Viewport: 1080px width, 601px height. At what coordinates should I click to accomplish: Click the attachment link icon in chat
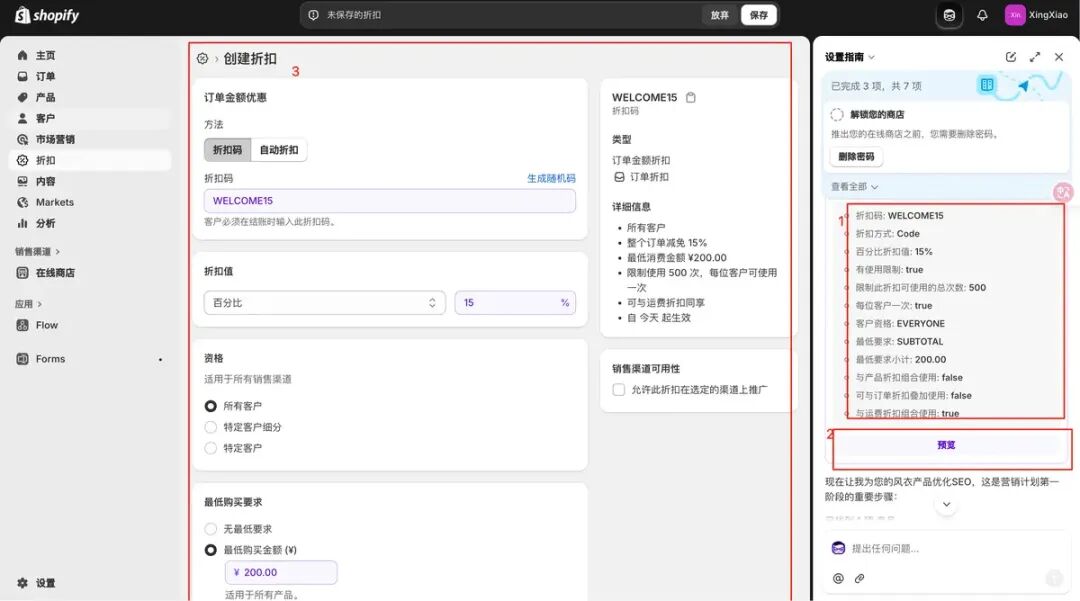[859, 578]
